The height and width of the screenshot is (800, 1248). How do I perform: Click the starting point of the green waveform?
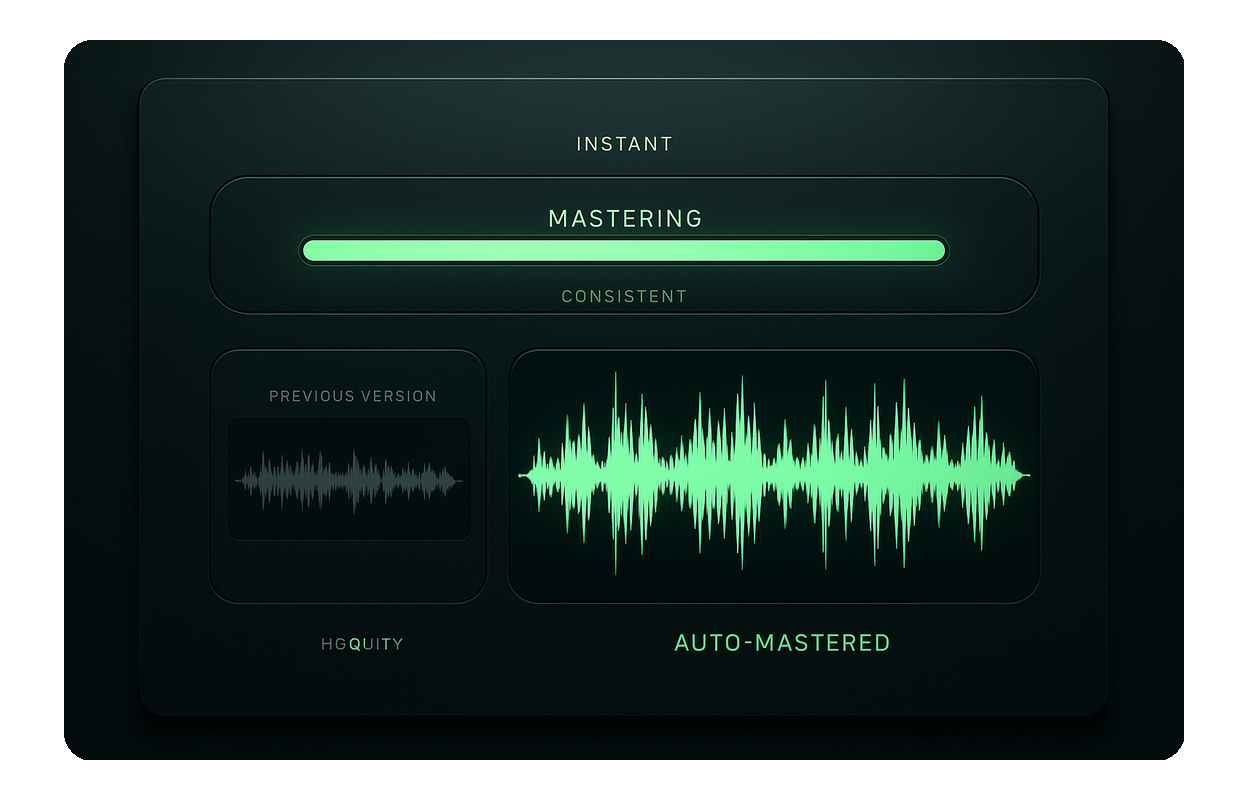522,475
